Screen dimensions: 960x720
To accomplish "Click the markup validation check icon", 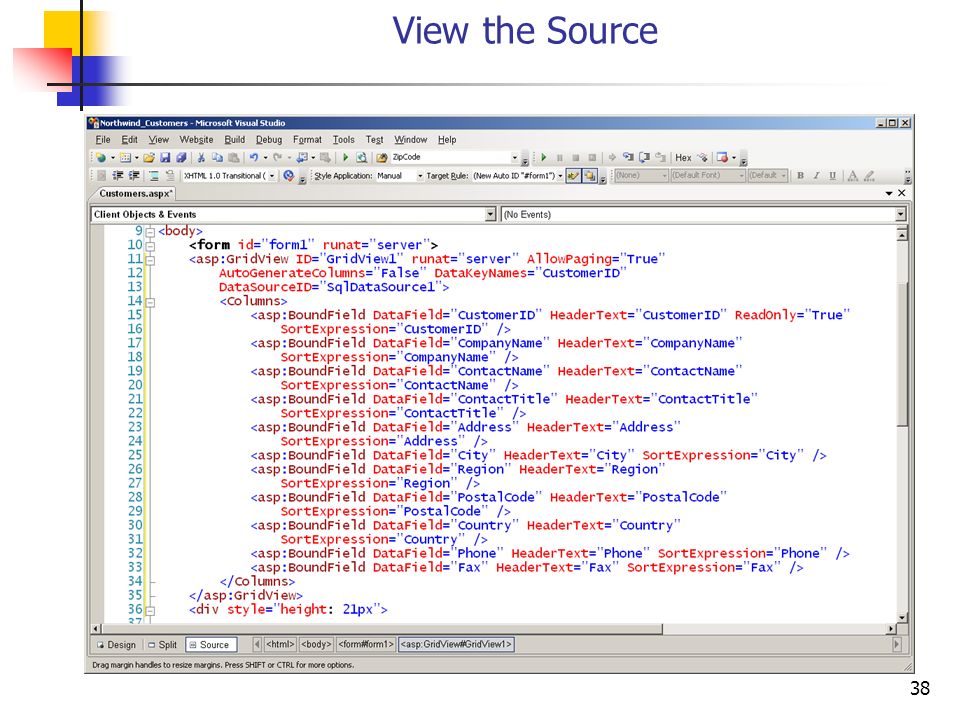I will [289, 176].
